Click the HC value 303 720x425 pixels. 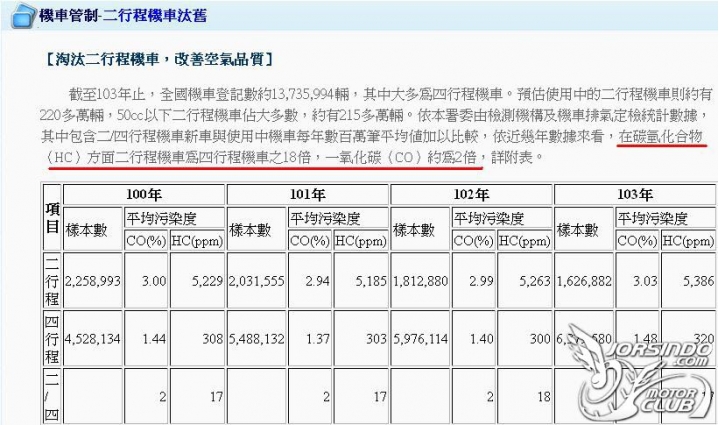[377, 339]
